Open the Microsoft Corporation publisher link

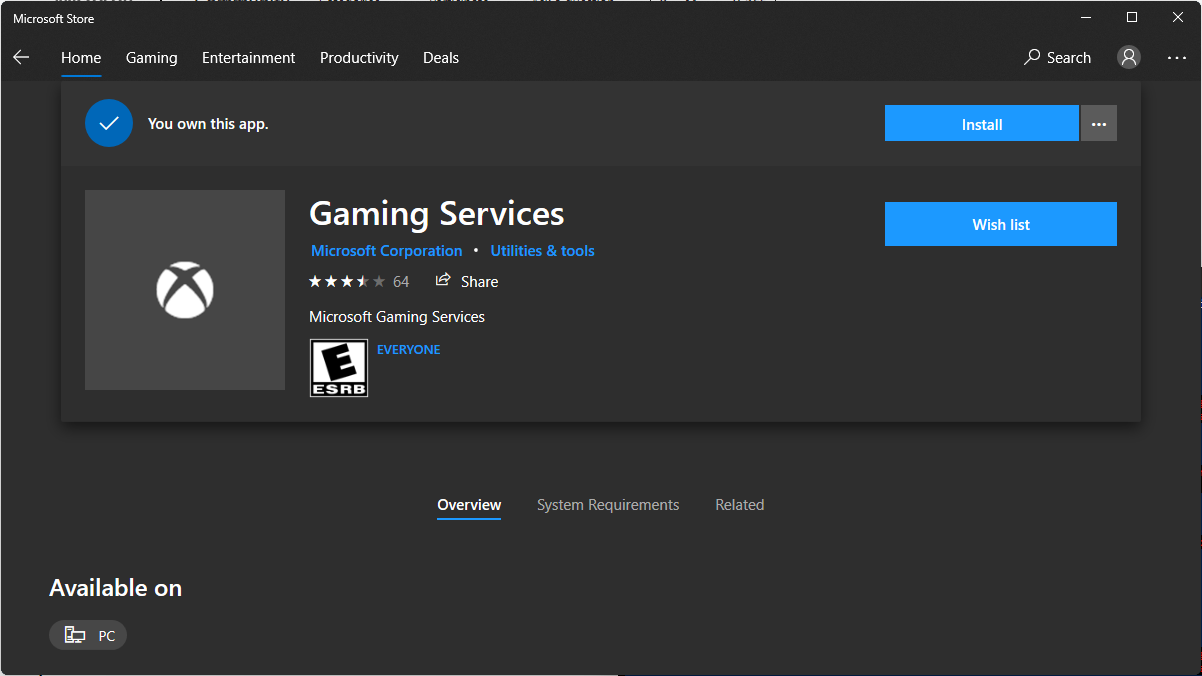[x=387, y=251]
